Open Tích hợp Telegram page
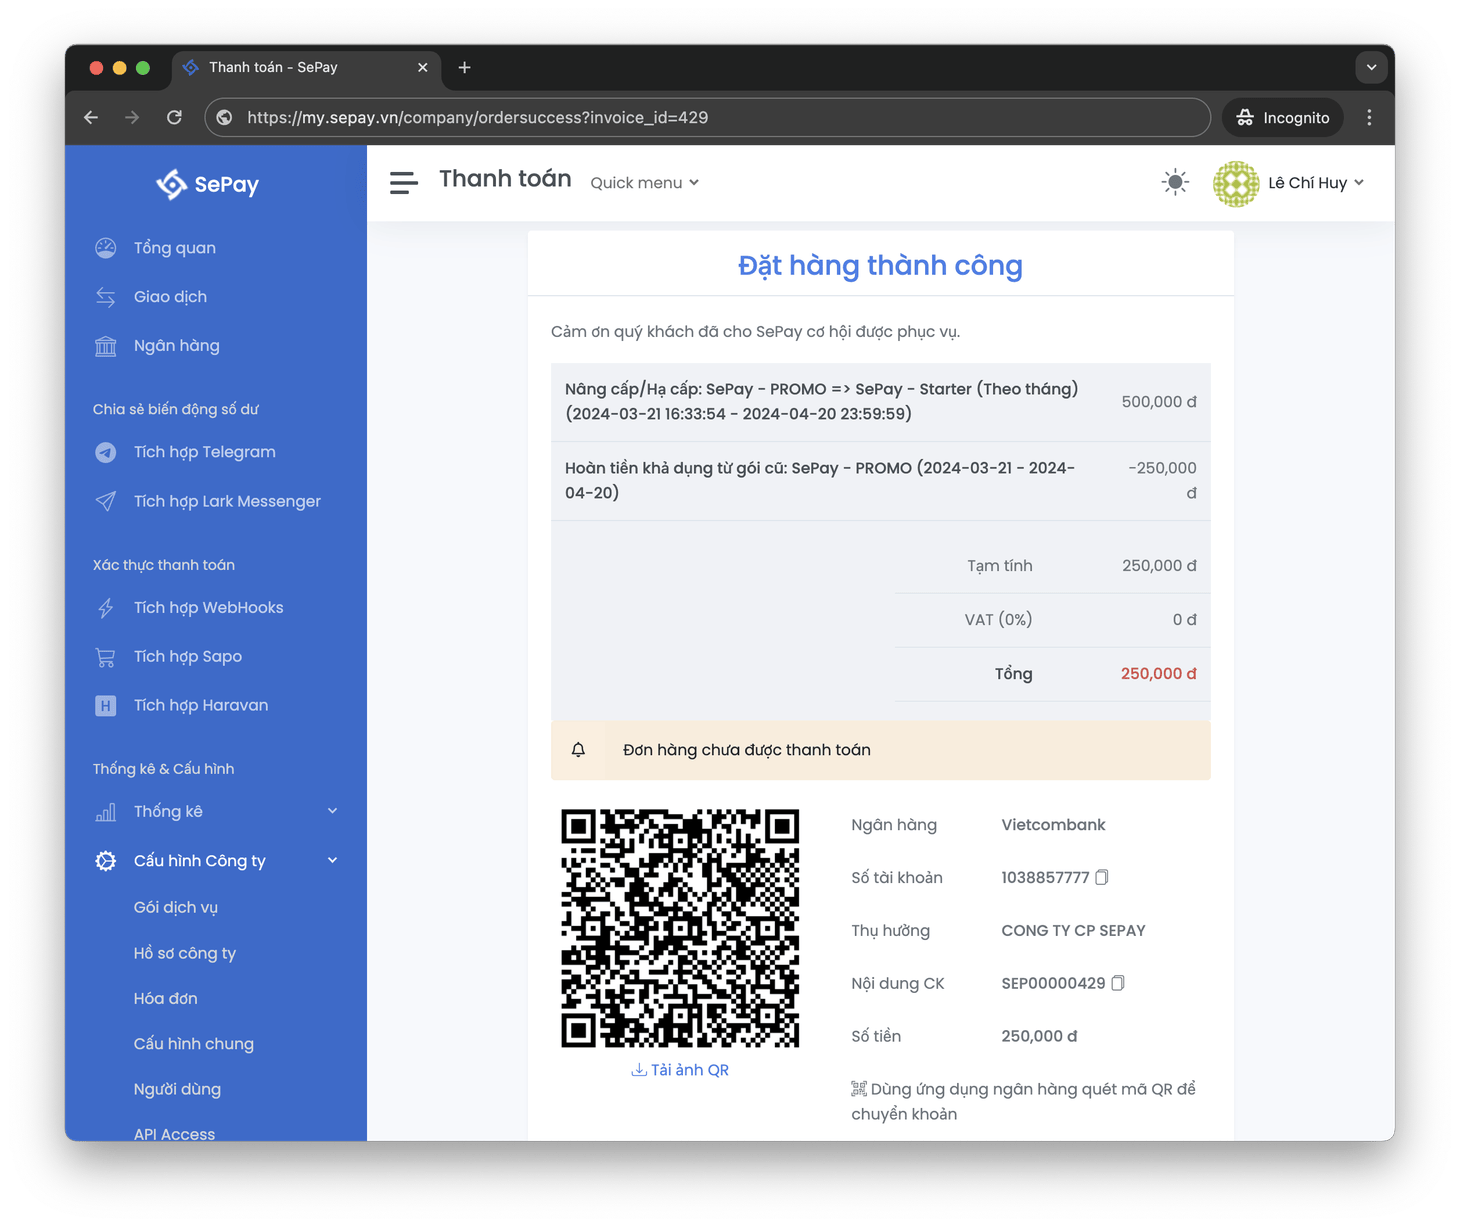Image resolution: width=1460 pixels, height=1227 pixels. pyautogui.click(x=205, y=452)
